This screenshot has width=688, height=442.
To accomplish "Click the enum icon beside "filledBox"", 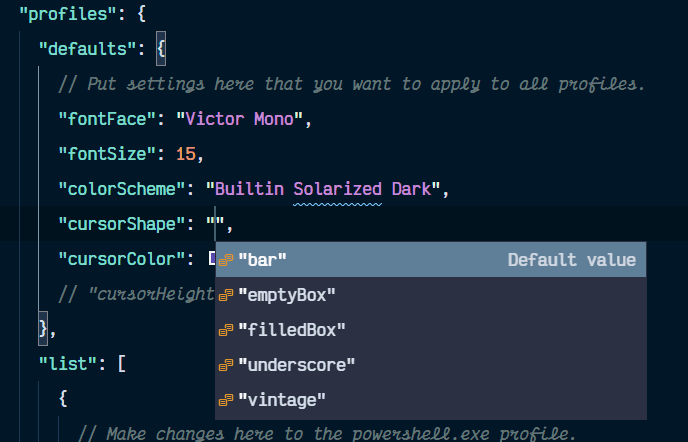I will tap(226, 330).
